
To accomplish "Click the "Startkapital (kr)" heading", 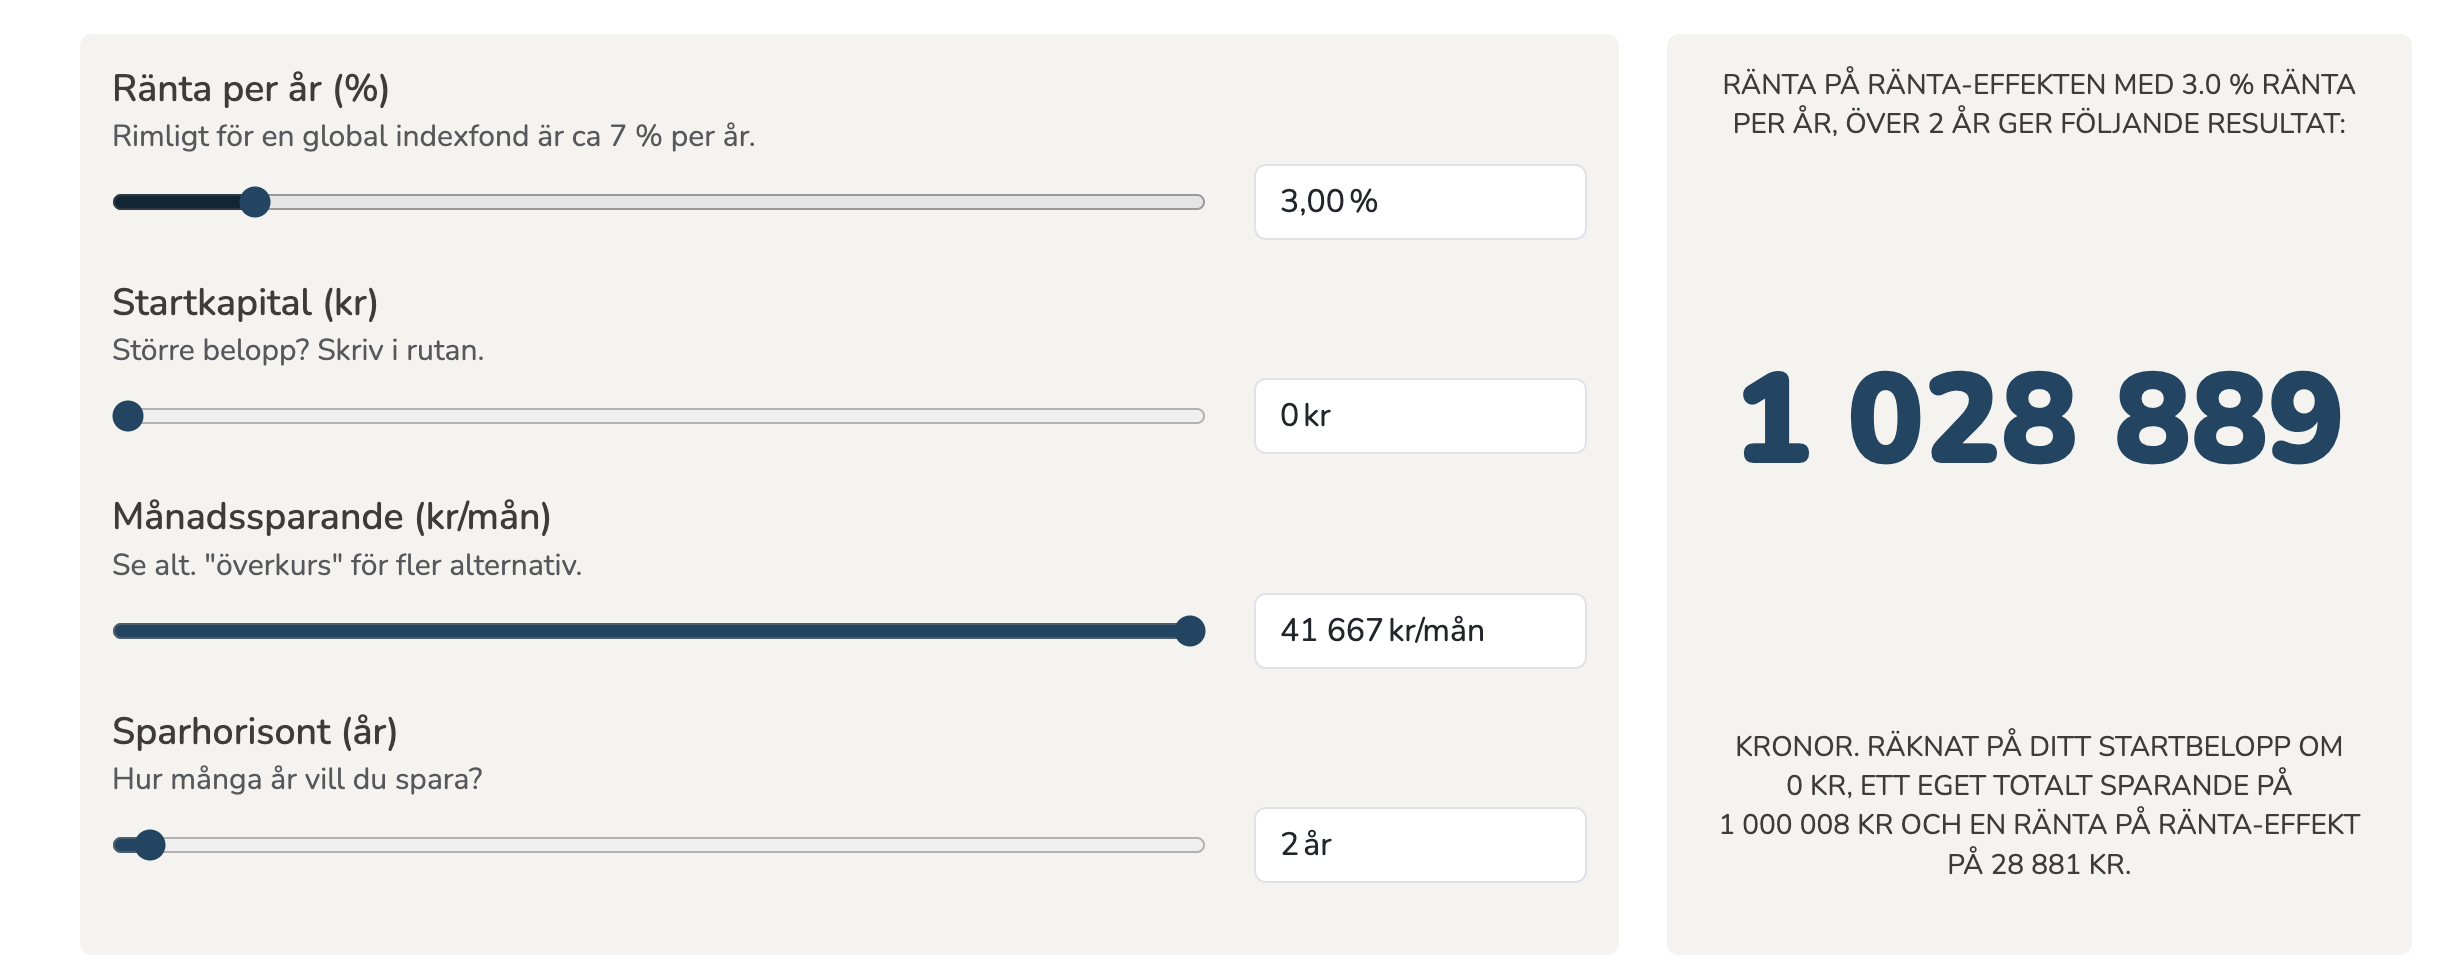I will (245, 303).
